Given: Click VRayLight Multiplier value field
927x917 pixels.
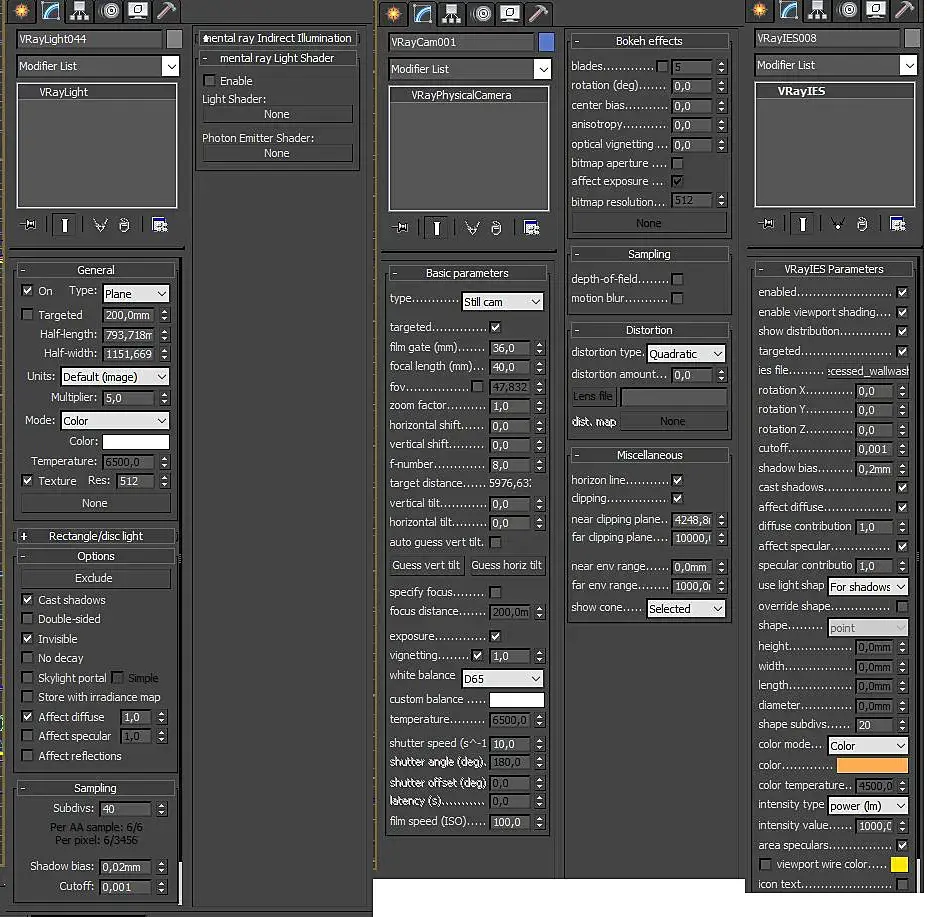Looking at the screenshot, I should click(129, 398).
